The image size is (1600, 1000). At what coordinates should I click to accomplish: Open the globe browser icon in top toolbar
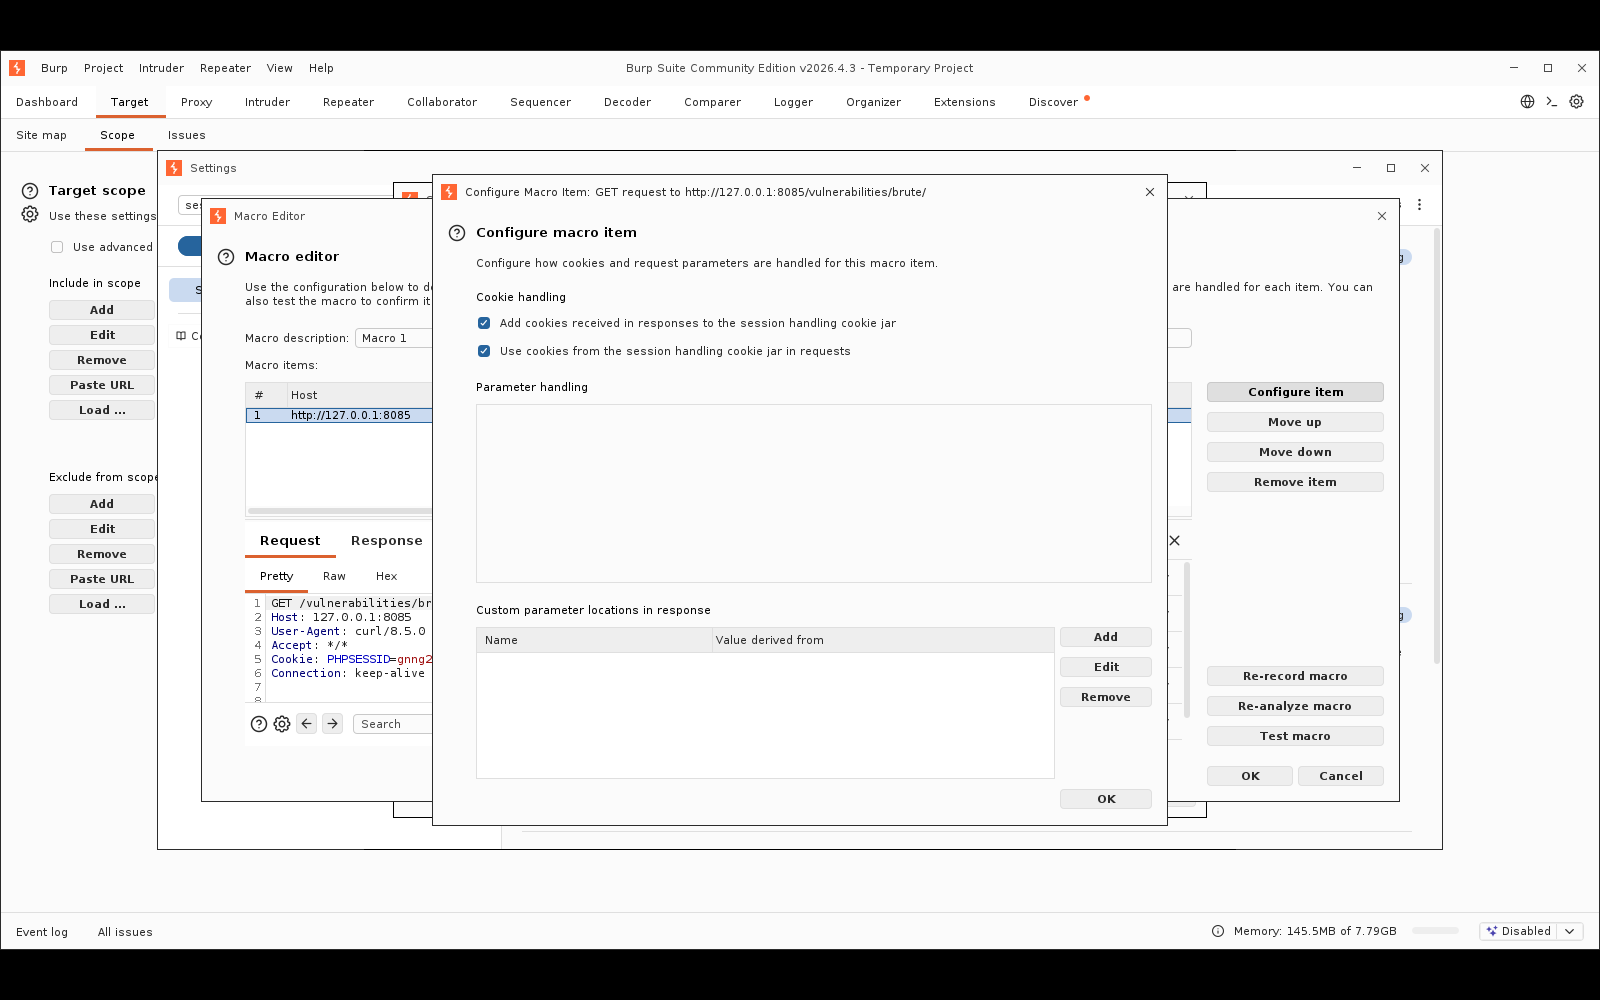[1527, 102]
